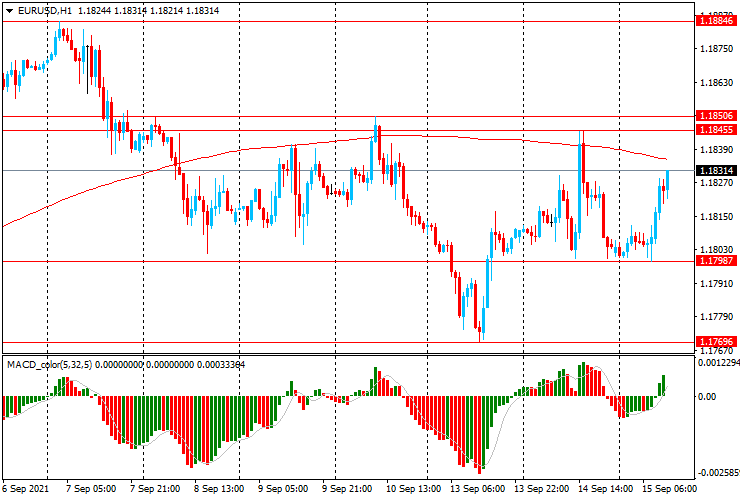Select the 1.18846 red price level label

(x=716, y=21)
